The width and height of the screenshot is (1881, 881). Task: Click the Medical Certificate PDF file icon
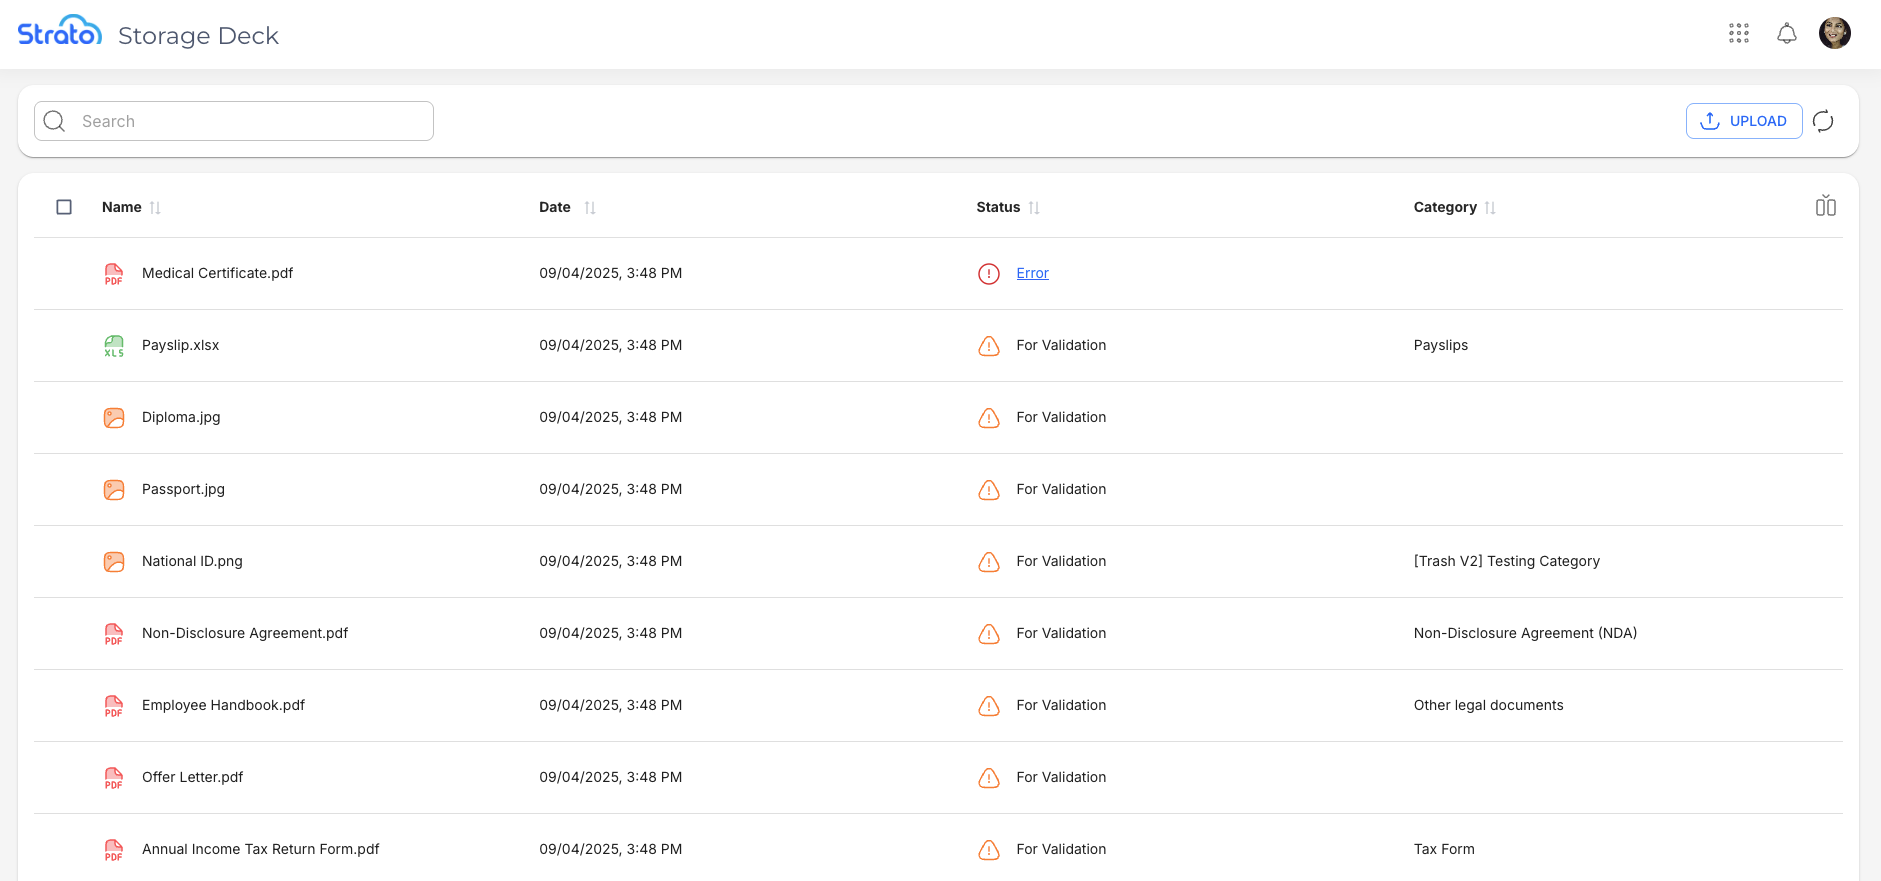tap(114, 274)
